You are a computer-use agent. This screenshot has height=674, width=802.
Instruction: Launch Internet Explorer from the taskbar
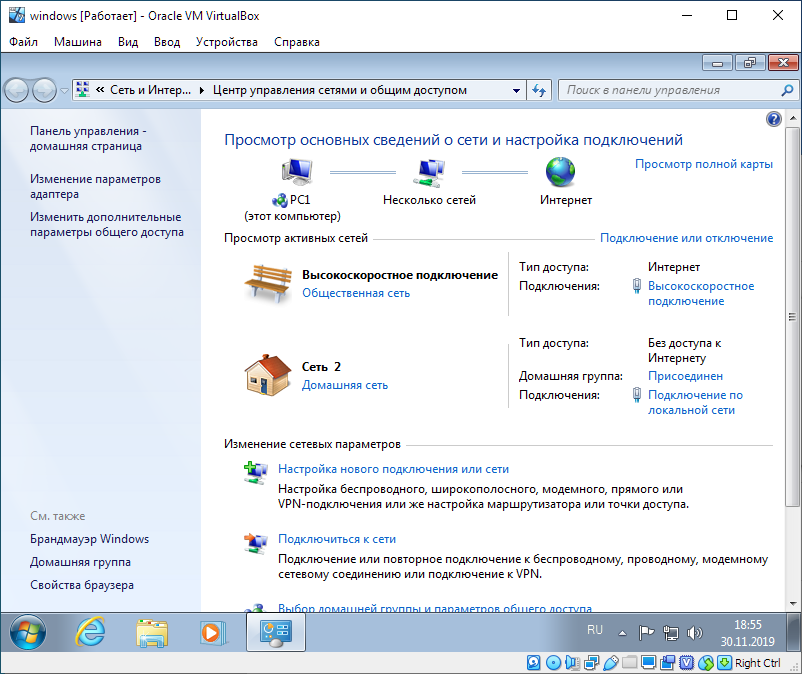click(x=91, y=632)
